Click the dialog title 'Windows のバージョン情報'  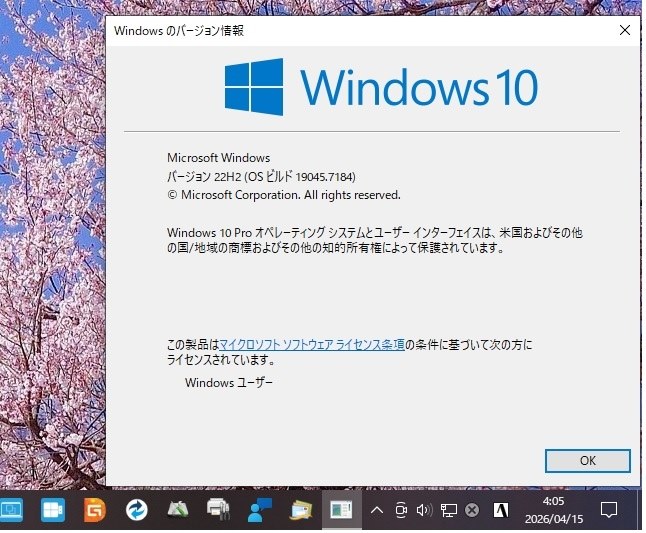[x=179, y=30]
